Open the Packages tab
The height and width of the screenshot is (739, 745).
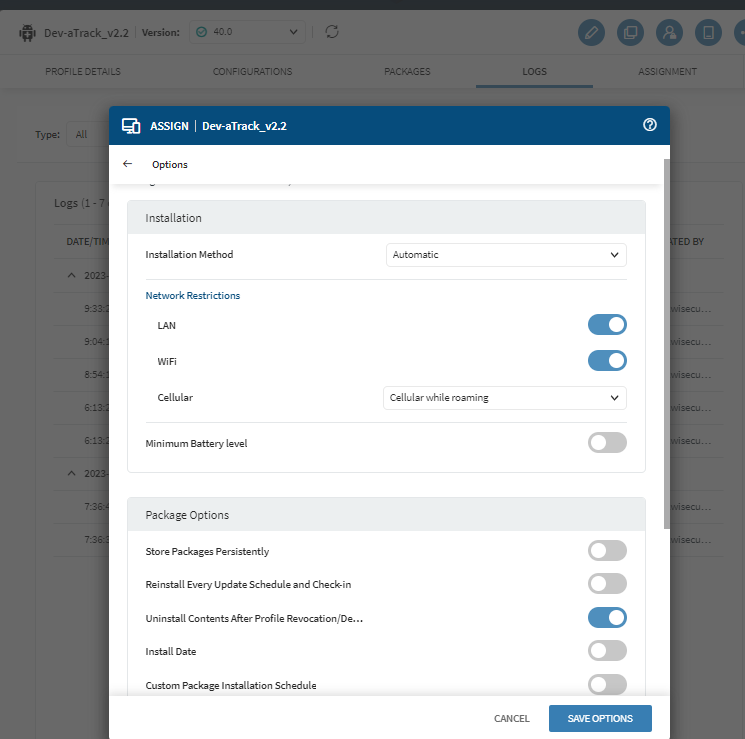pyautogui.click(x=407, y=72)
